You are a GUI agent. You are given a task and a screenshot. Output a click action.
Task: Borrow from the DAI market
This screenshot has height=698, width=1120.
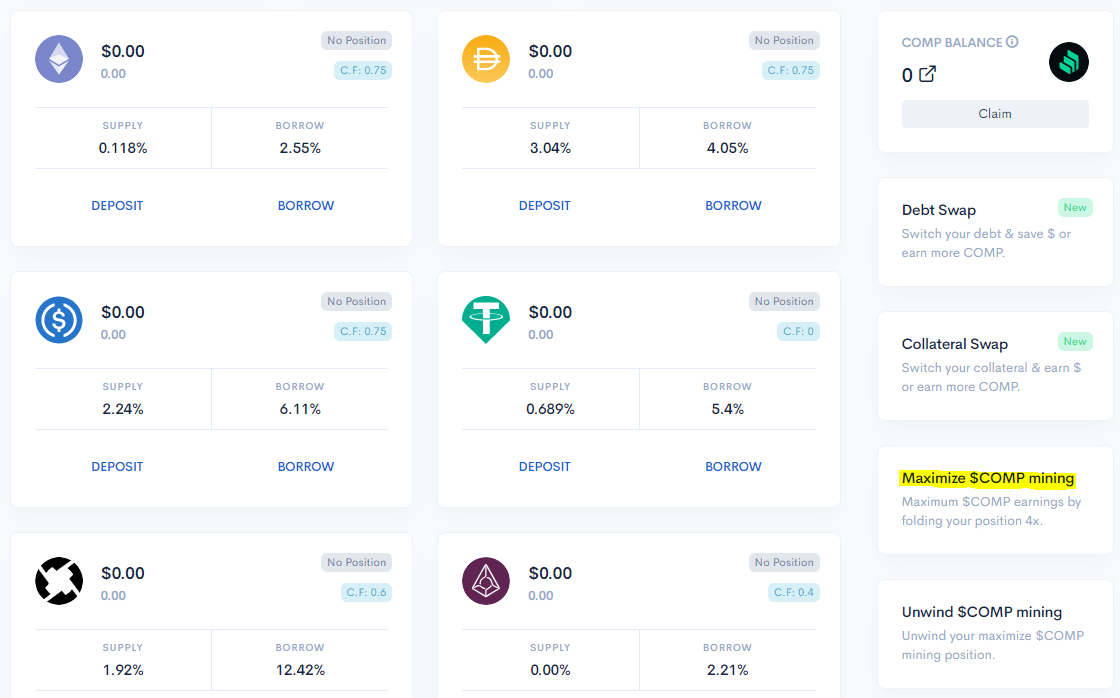coord(734,206)
